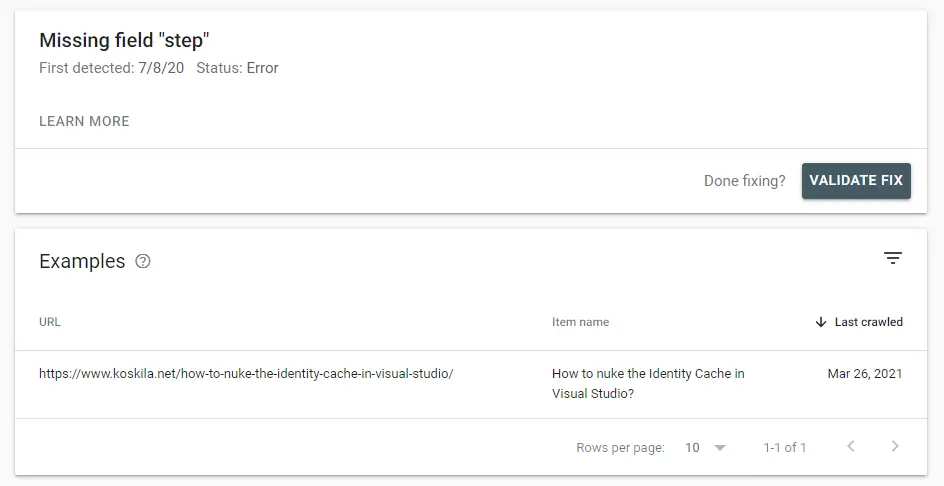Screen dimensions: 944x486
Task: Open the Examples help question mark icon
Action: coord(143,262)
